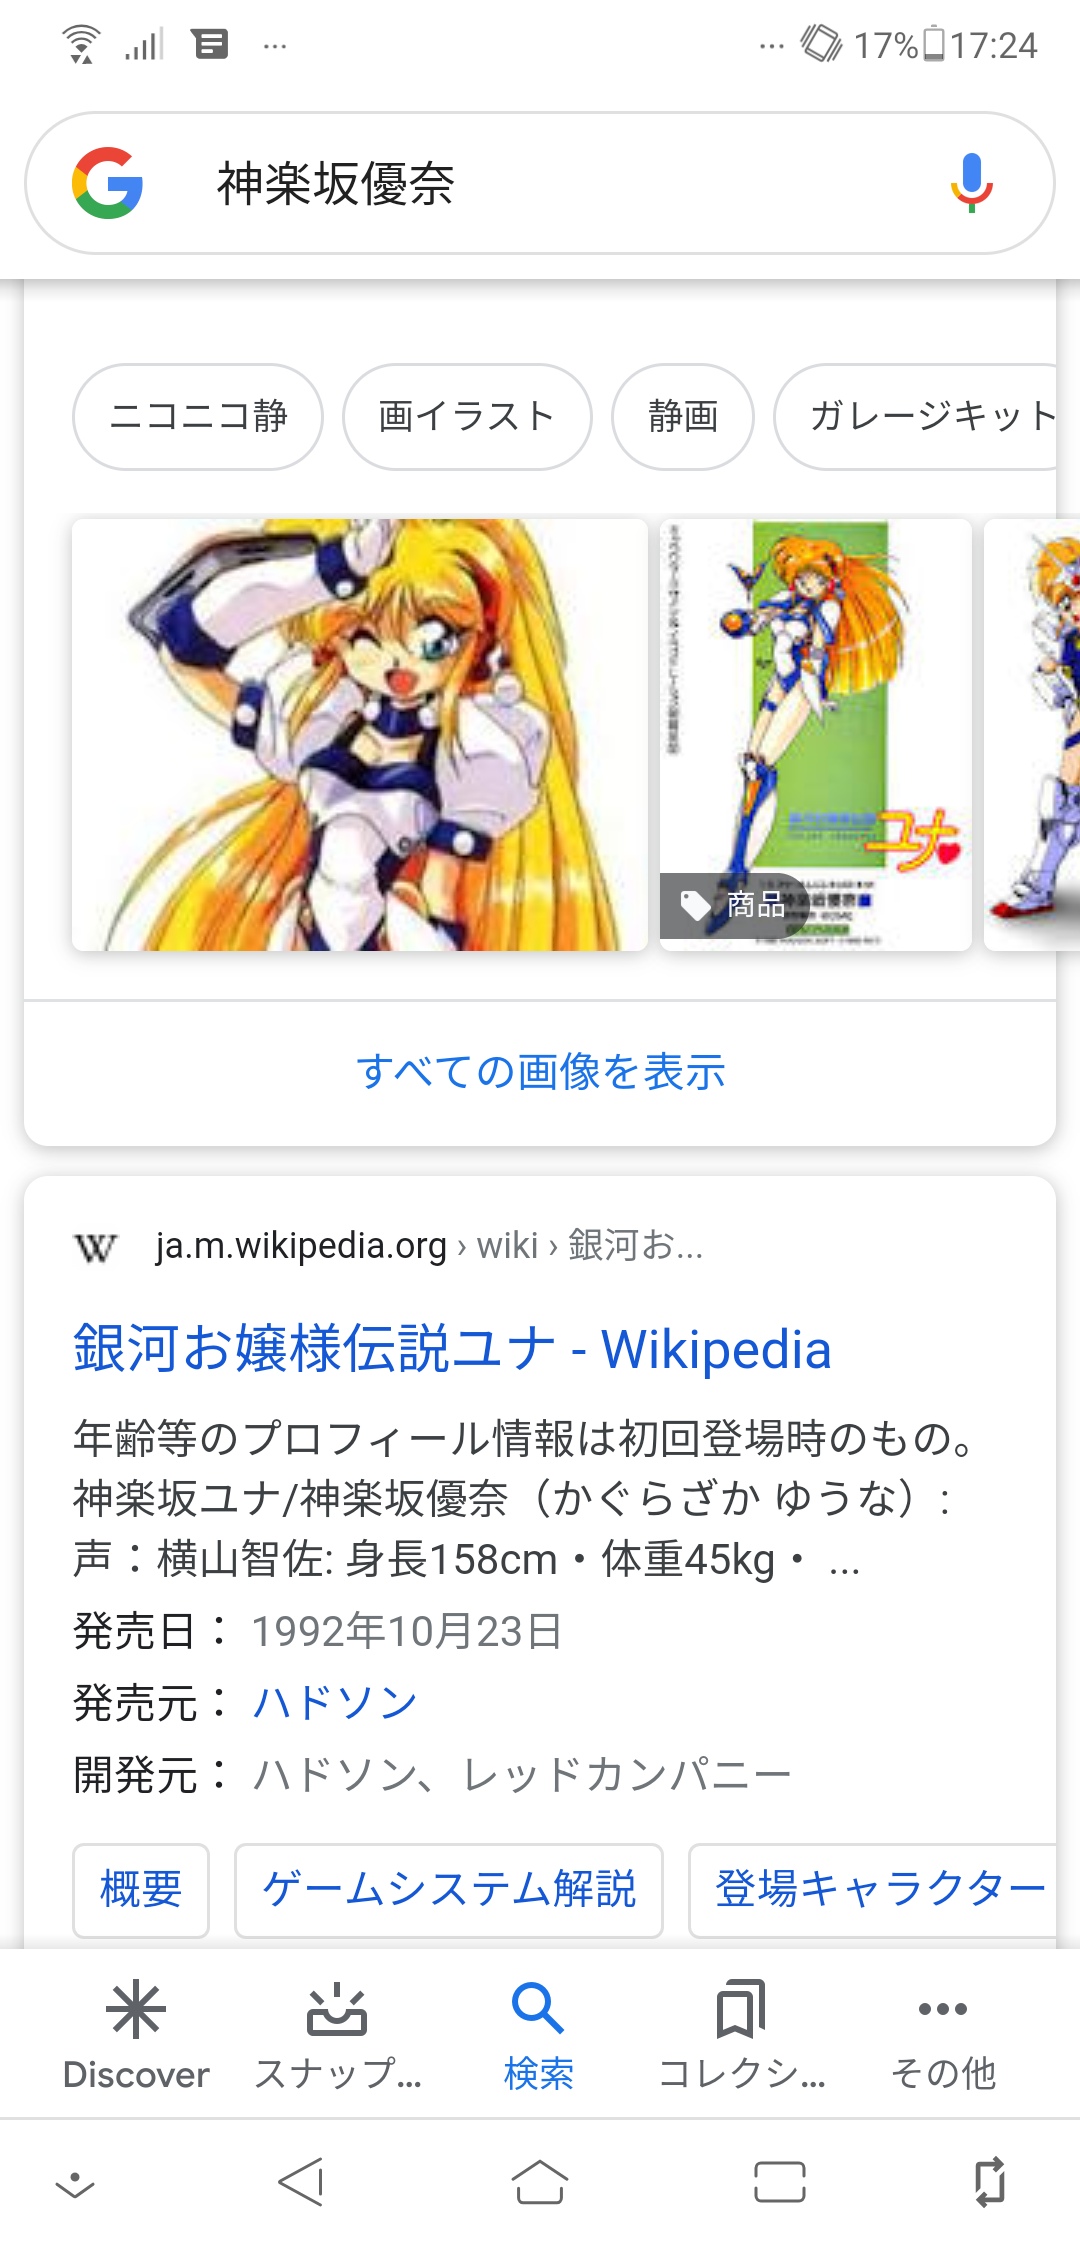Follow the ハドソン publisher link
The image size is (1080, 2246).
point(334,1703)
